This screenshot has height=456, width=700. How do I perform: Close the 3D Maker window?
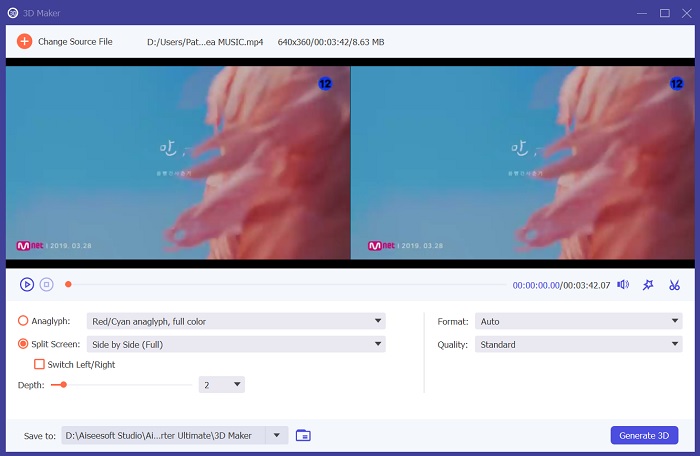(687, 13)
